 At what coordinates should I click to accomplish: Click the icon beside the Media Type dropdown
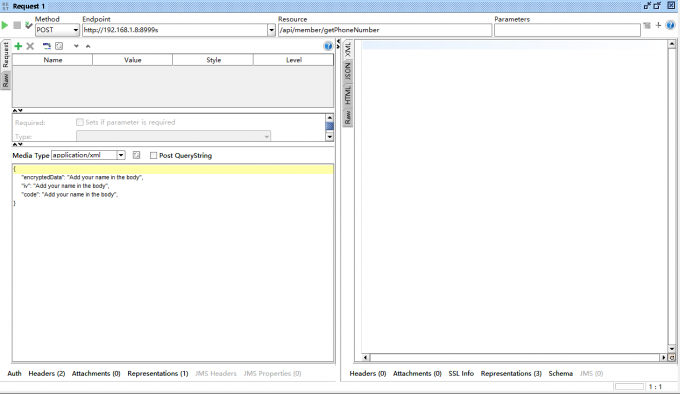coord(136,155)
